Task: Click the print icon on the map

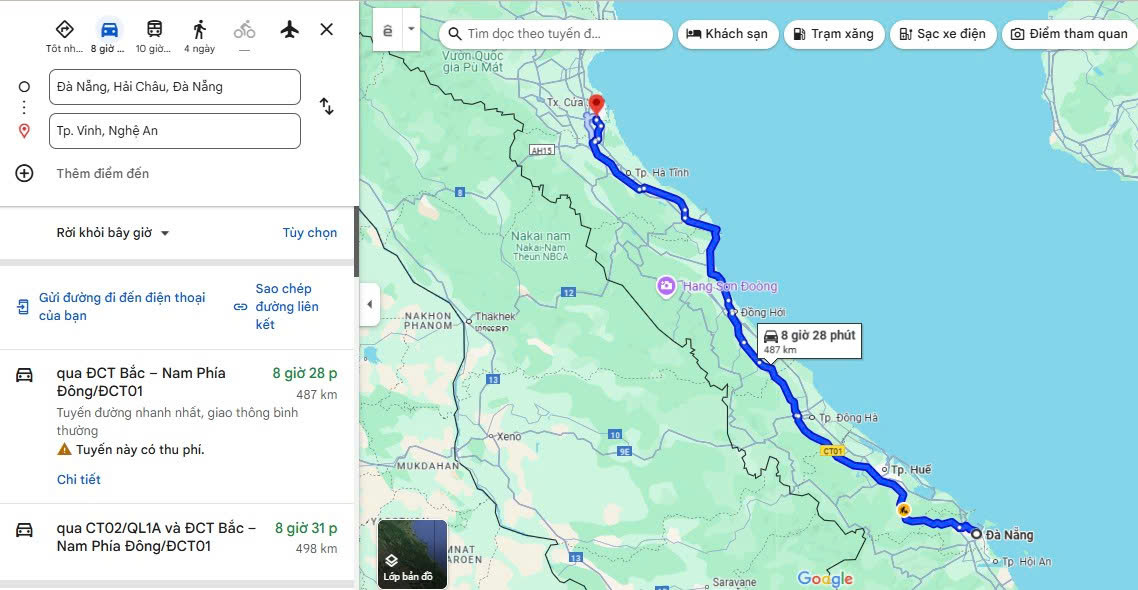Action: point(387,30)
